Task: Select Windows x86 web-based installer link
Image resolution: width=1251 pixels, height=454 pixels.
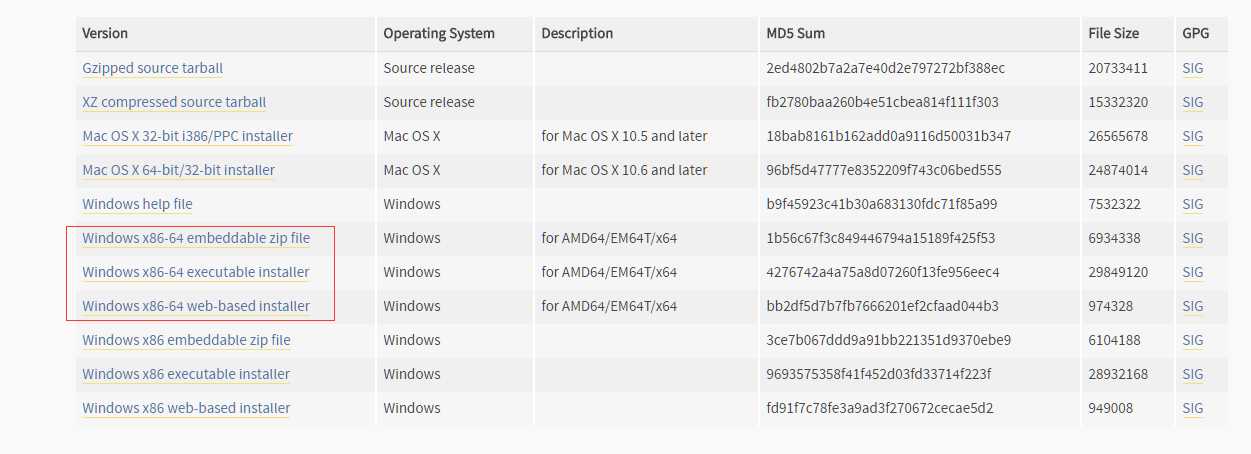Action: pos(186,408)
